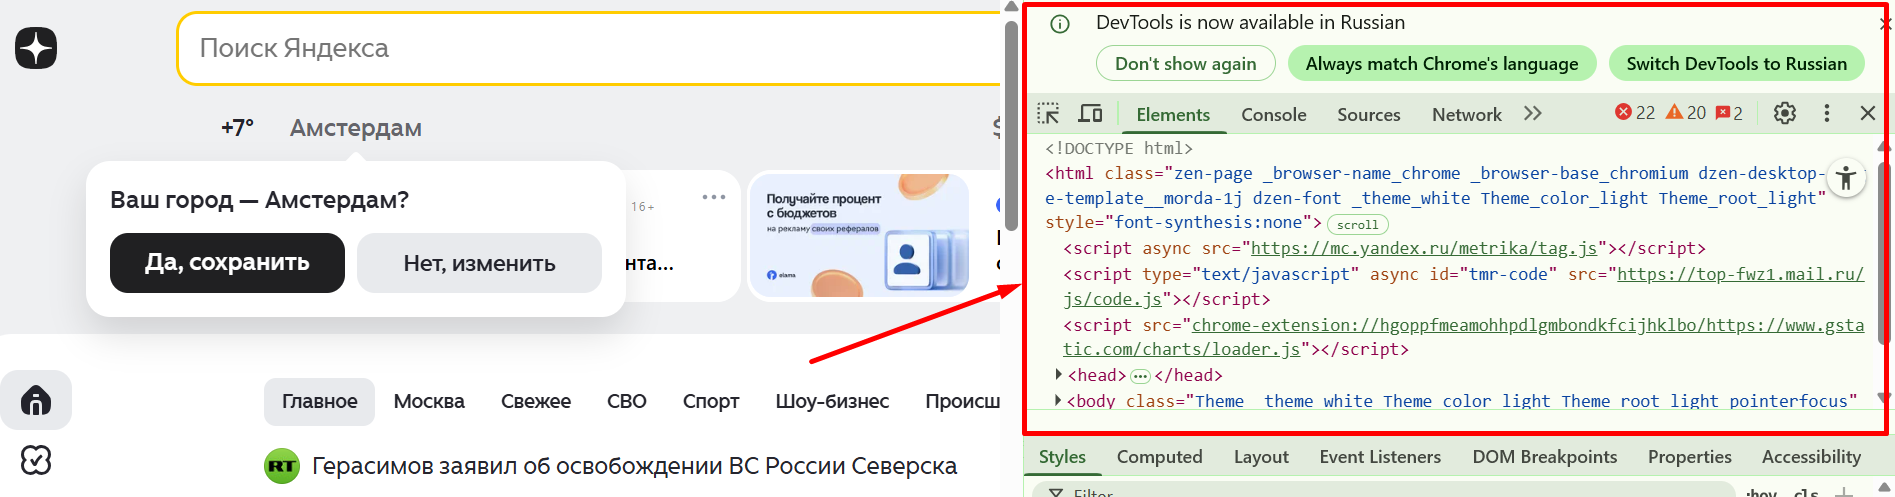
Task: Click the red error count icon
Action: coord(1624,113)
